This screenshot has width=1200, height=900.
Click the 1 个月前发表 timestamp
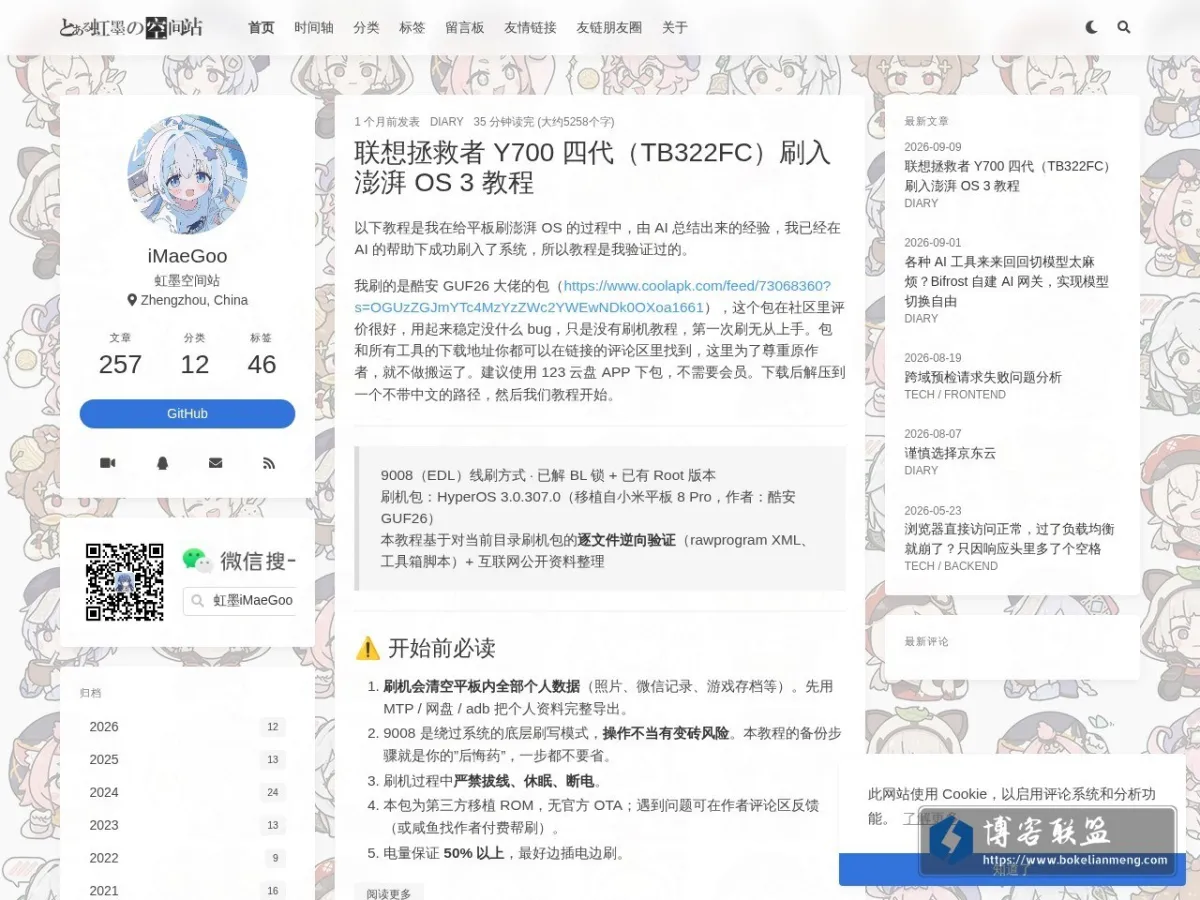tap(387, 122)
